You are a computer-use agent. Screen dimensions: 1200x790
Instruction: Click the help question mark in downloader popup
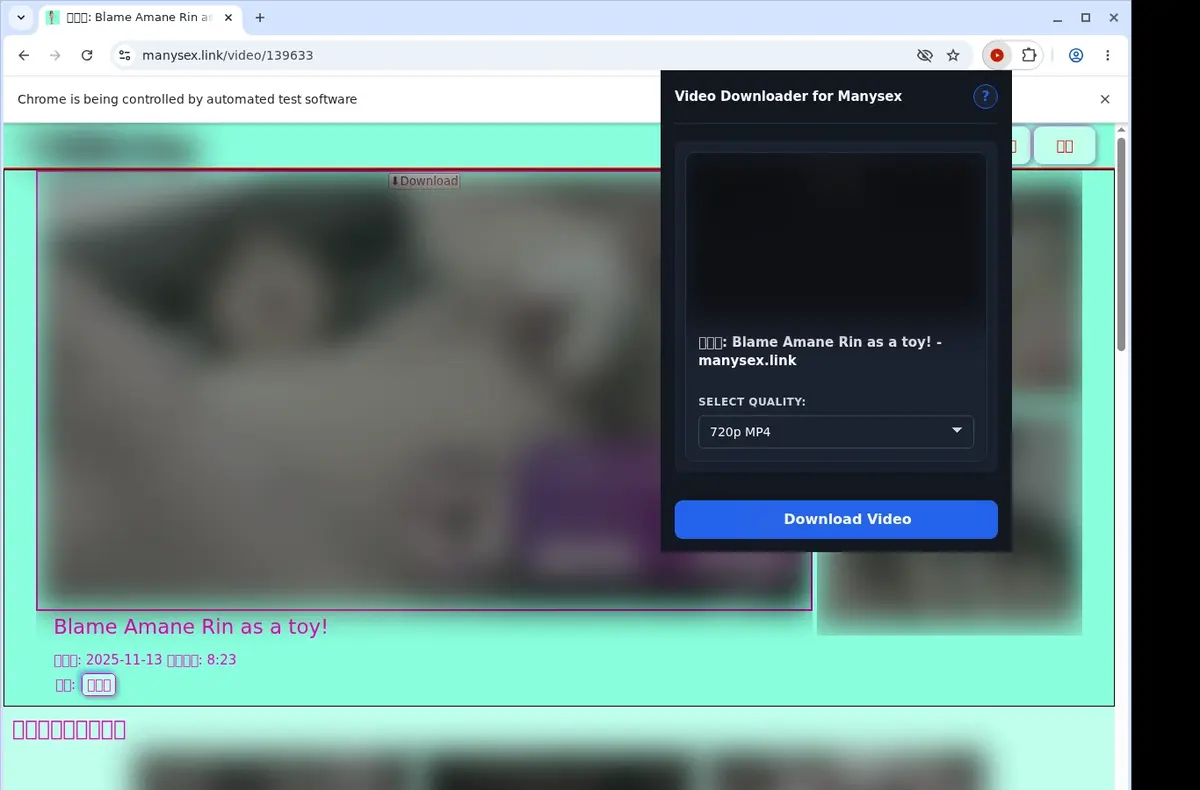(x=985, y=96)
